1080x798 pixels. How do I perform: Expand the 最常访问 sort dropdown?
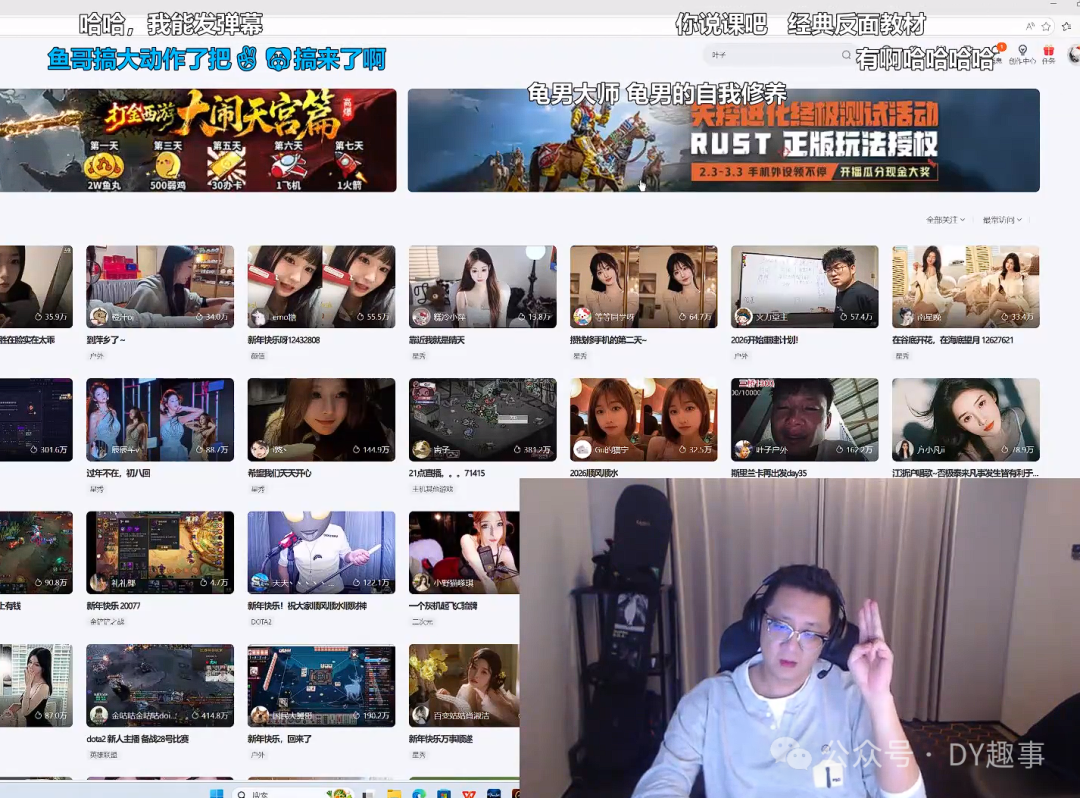click(x=1002, y=220)
